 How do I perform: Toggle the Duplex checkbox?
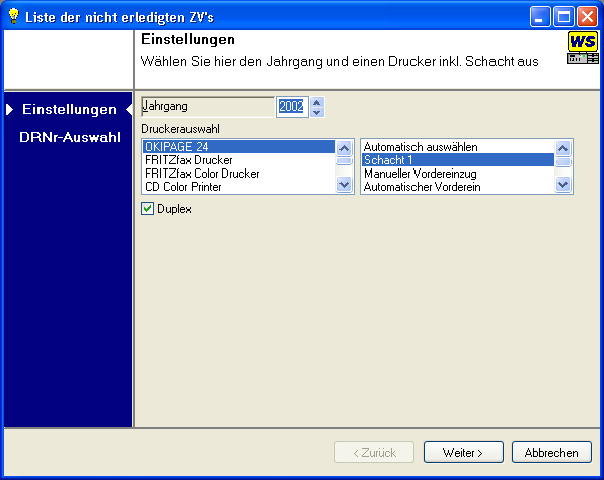[x=148, y=209]
